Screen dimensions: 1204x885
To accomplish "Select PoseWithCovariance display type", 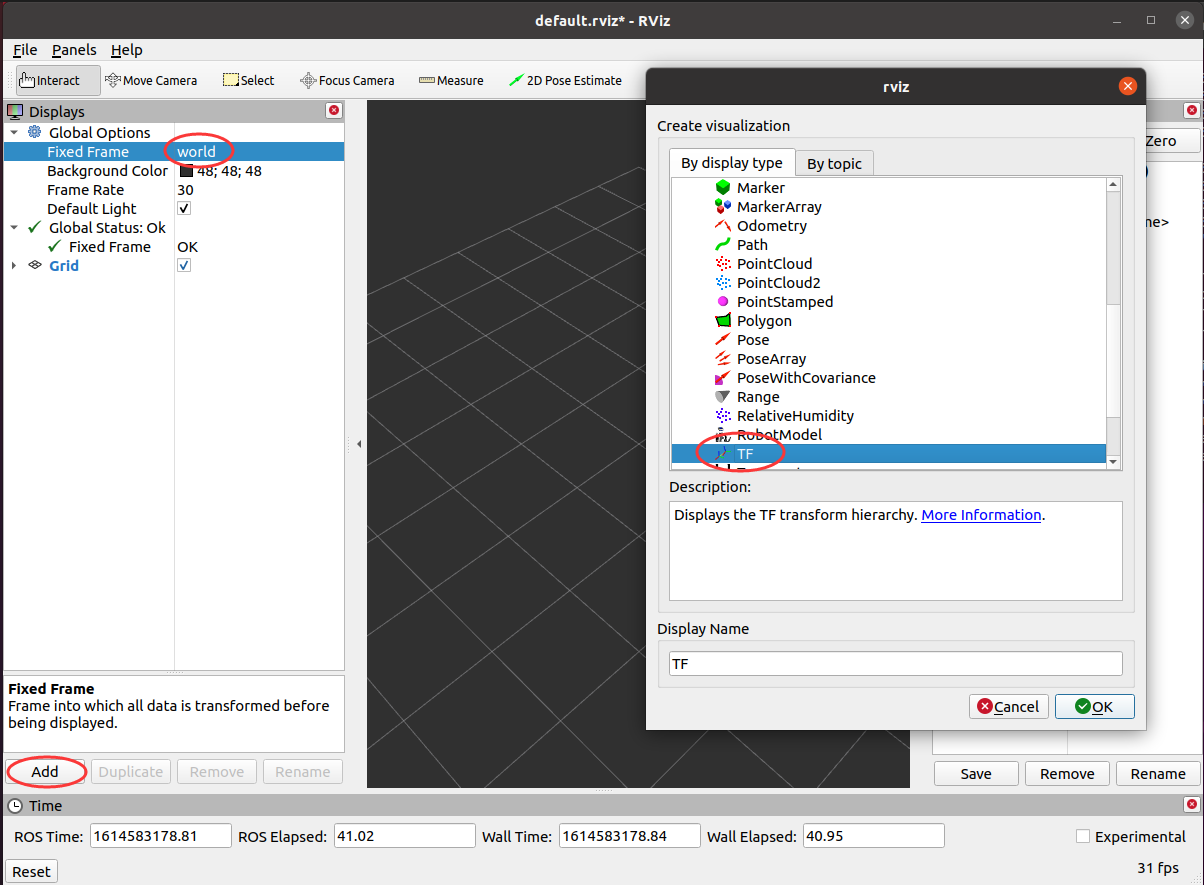I will (795, 378).
